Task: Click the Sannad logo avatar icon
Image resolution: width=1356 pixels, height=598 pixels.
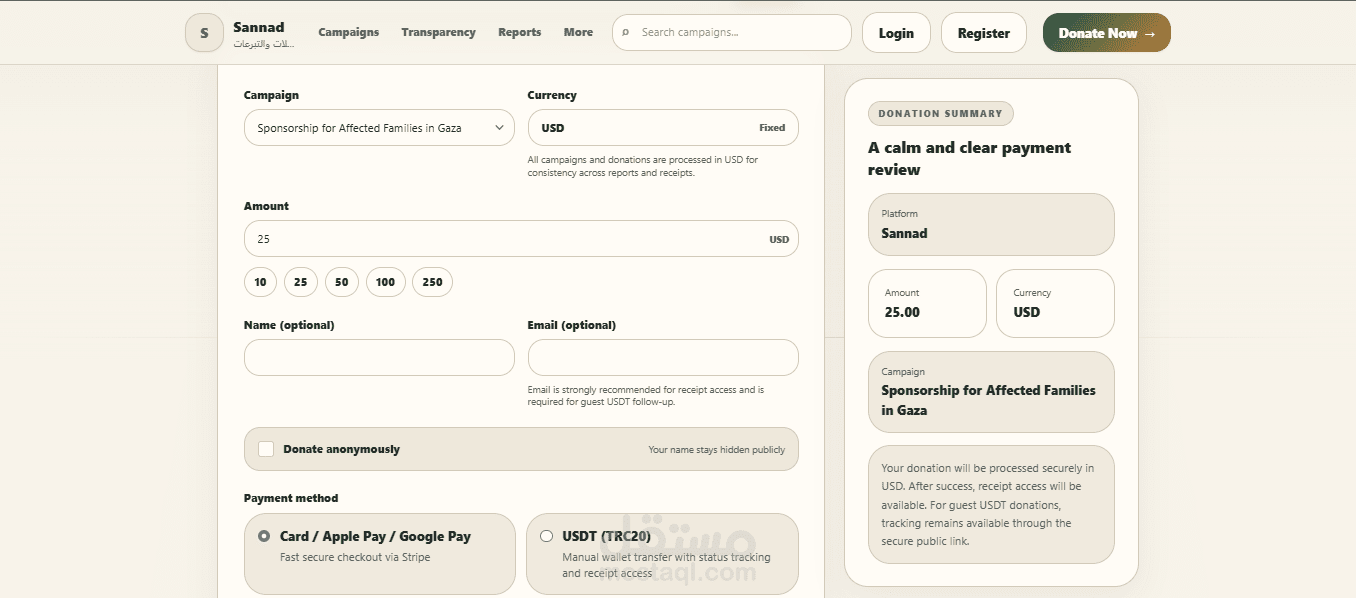Action: (204, 33)
